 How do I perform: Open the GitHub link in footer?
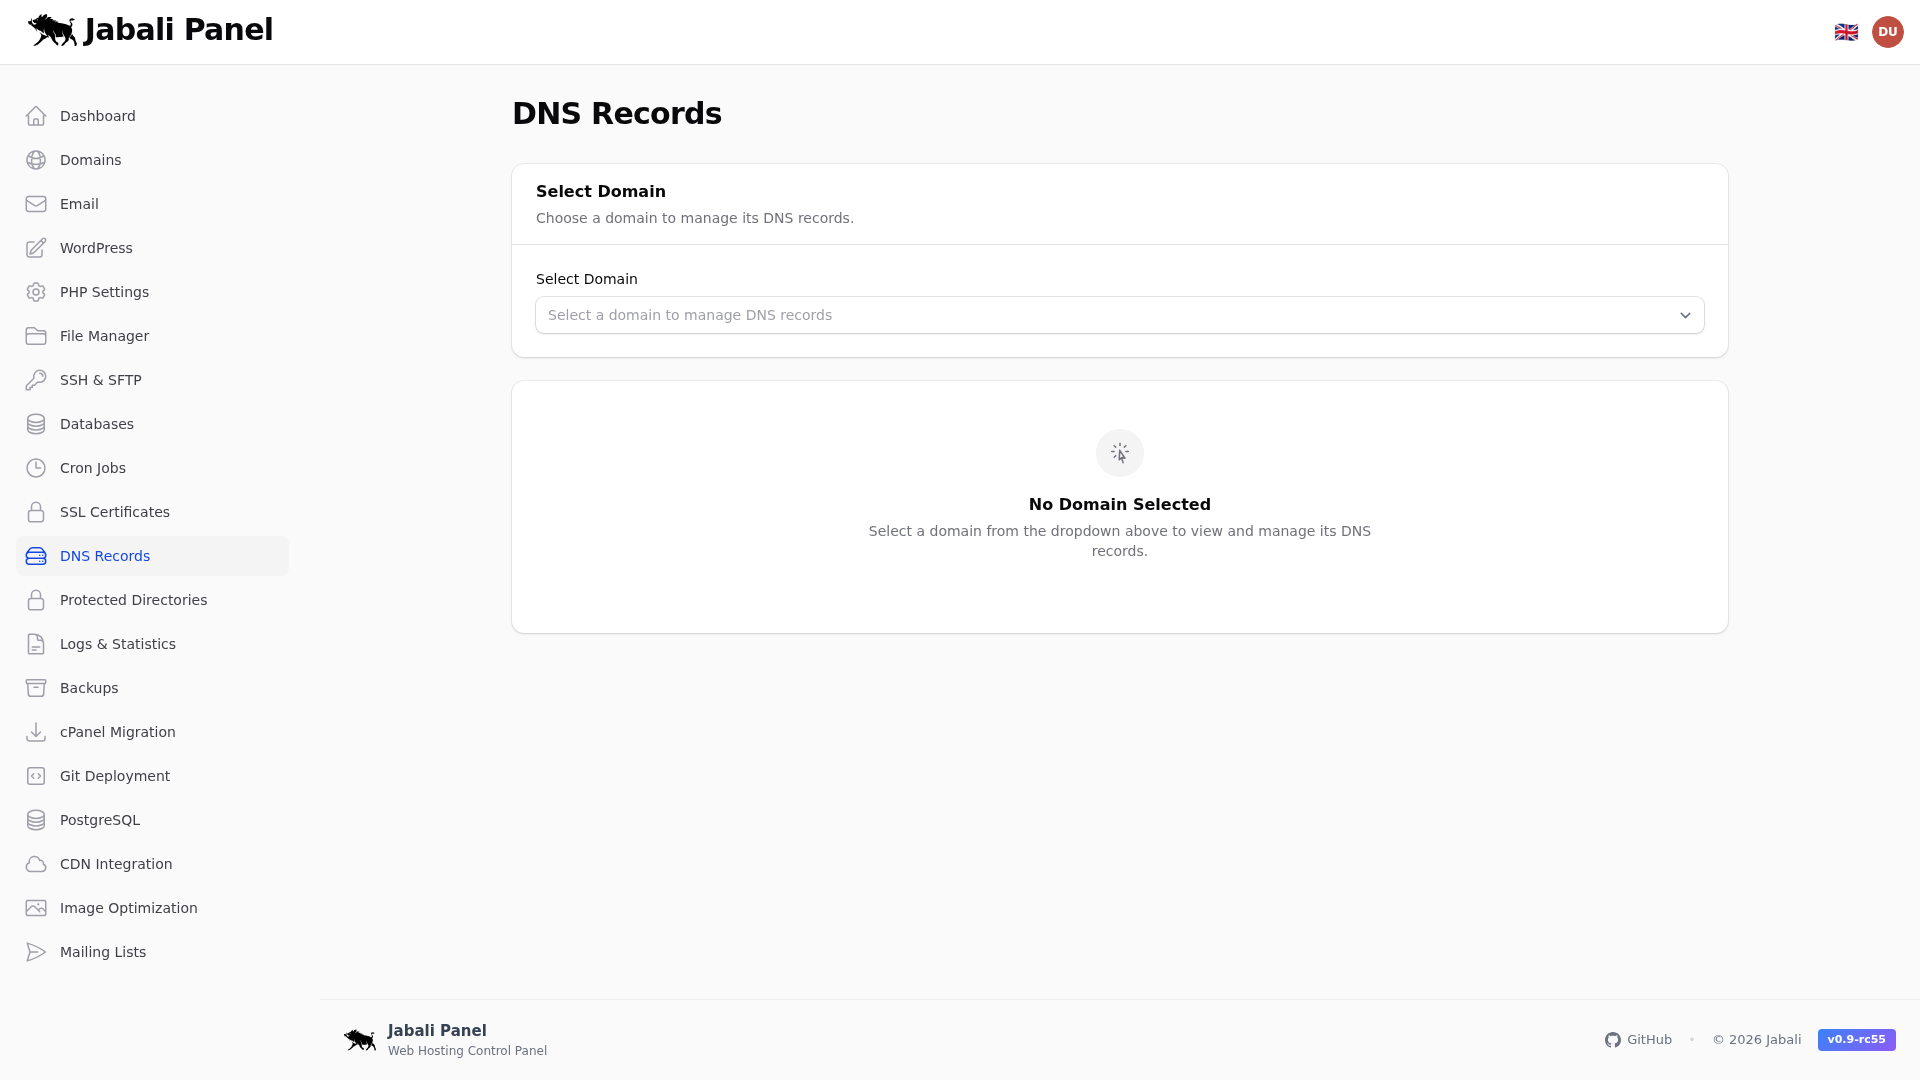coord(1648,1039)
